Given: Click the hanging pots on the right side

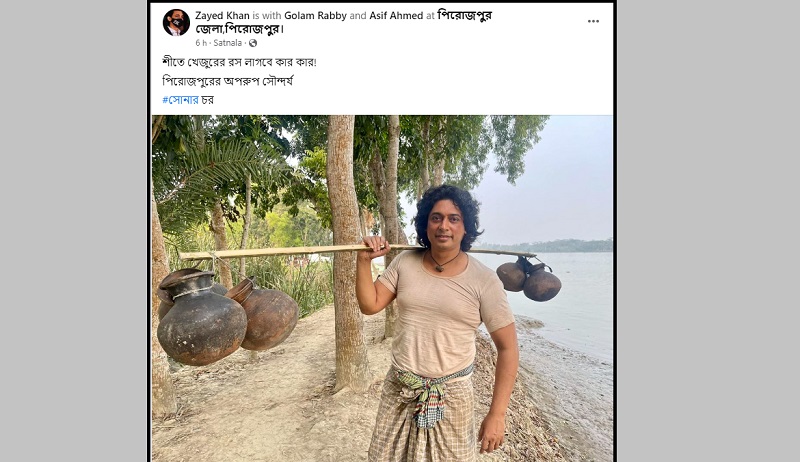Looking at the screenshot, I should [x=530, y=279].
